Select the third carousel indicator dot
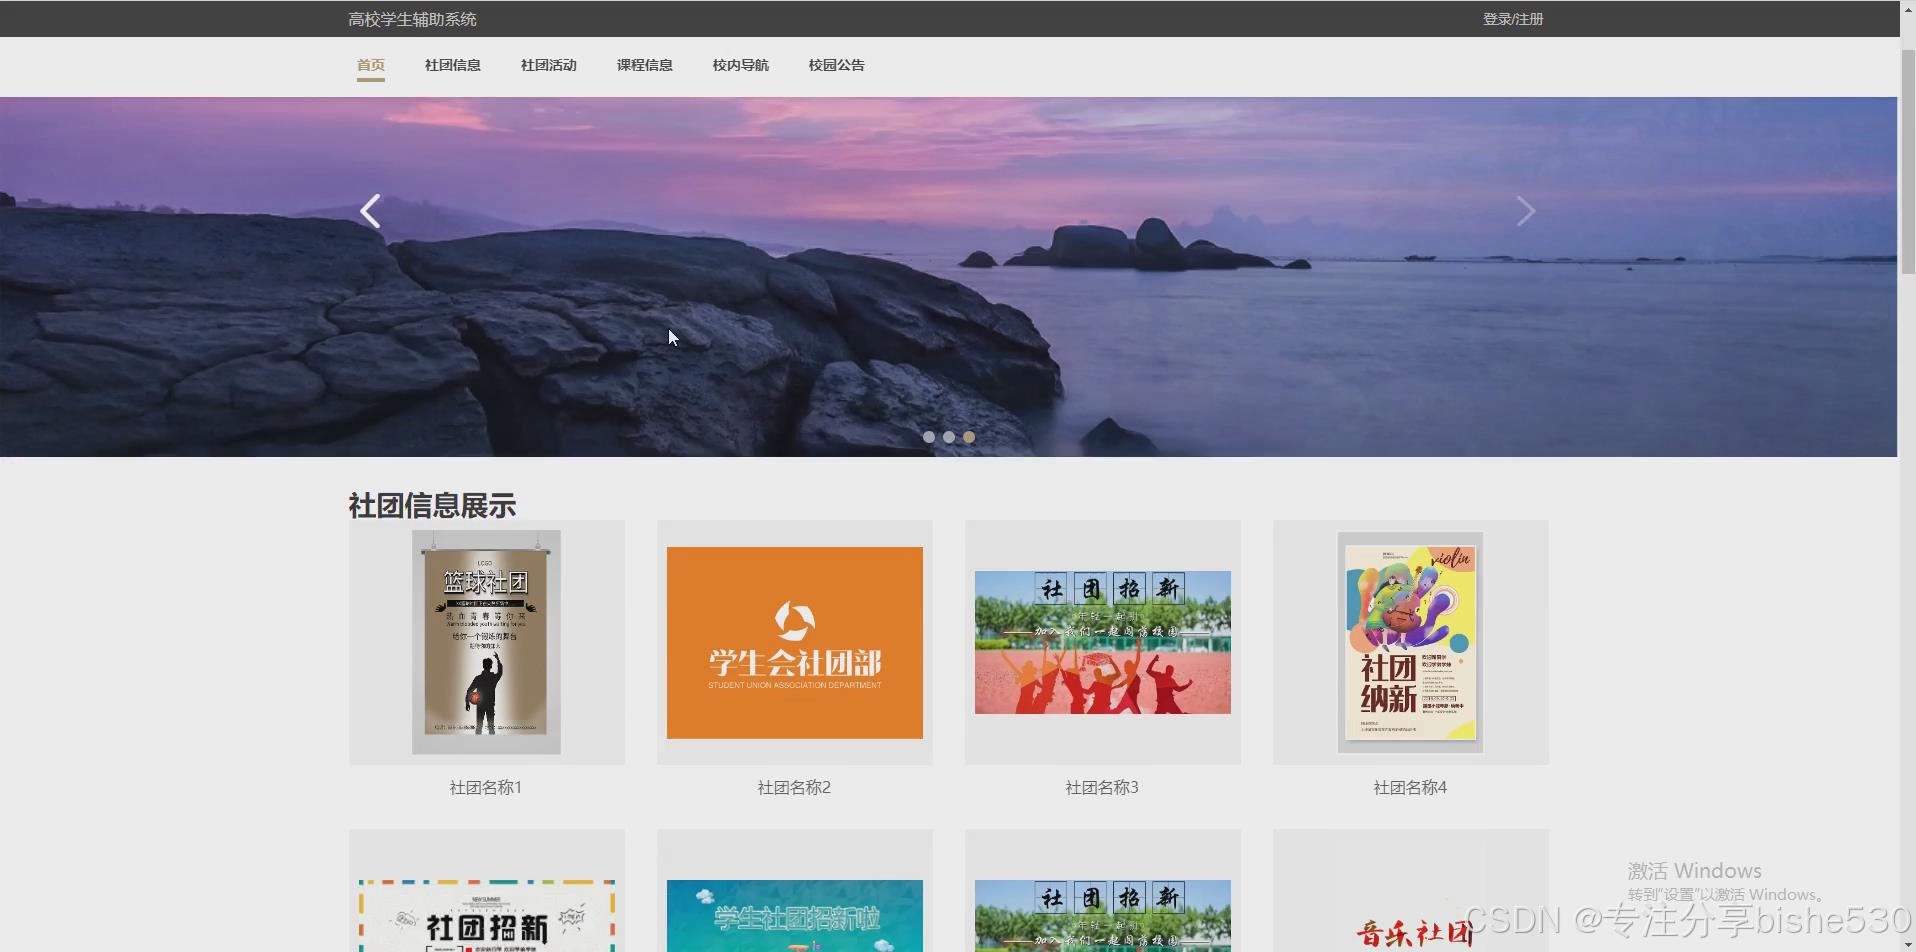The width and height of the screenshot is (1916, 952). (969, 437)
